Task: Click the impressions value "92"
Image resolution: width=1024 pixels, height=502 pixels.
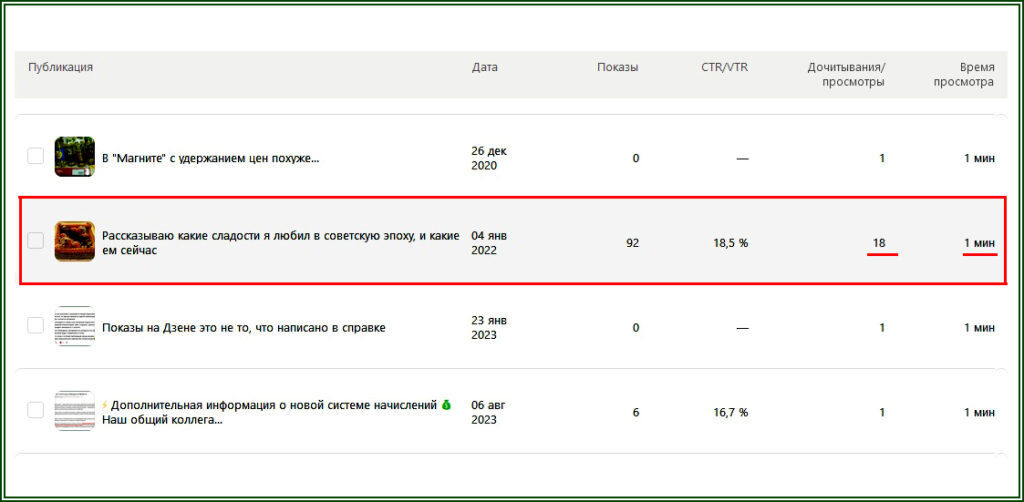Action: point(632,243)
